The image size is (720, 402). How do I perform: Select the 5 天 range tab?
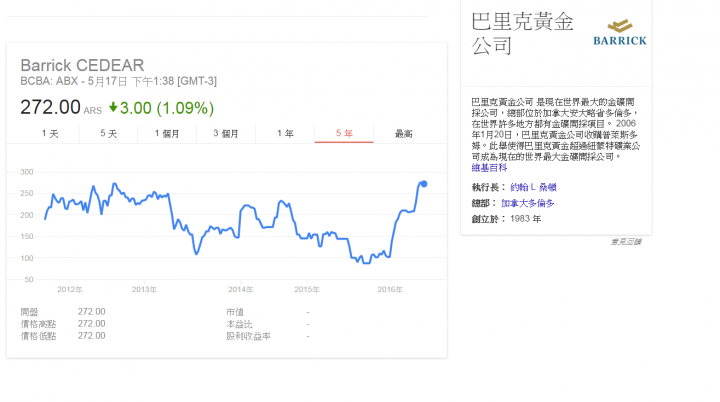point(107,133)
